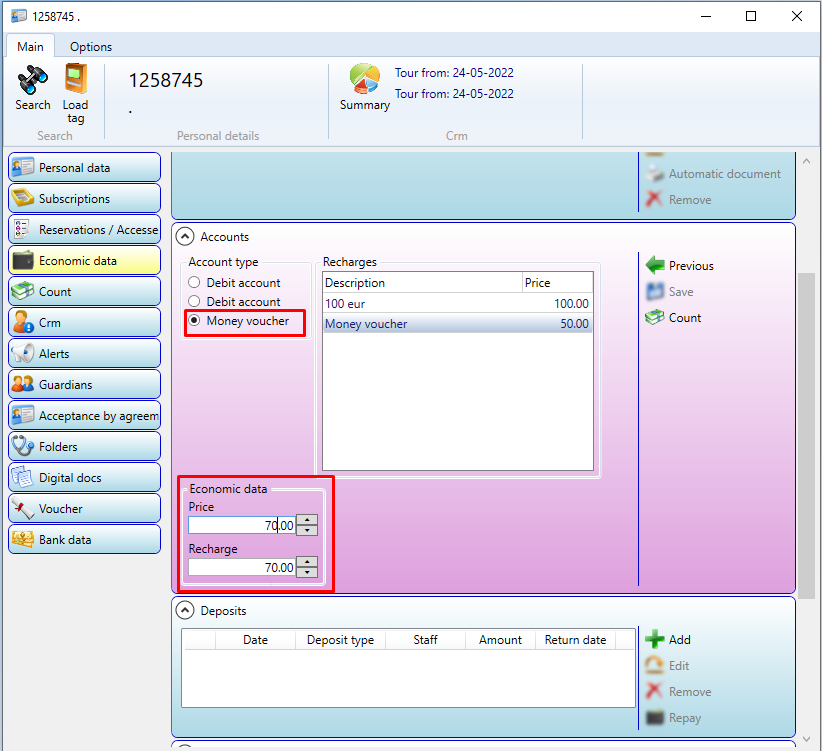Click the Price input field
This screenshot has height=751, width=822.
[242, 525]
